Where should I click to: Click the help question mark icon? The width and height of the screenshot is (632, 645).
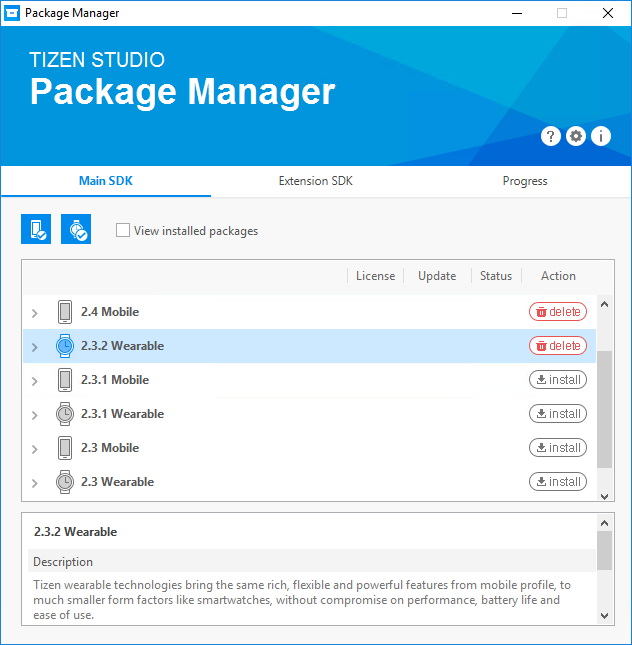pyautogui.click(x=551, y=137)
